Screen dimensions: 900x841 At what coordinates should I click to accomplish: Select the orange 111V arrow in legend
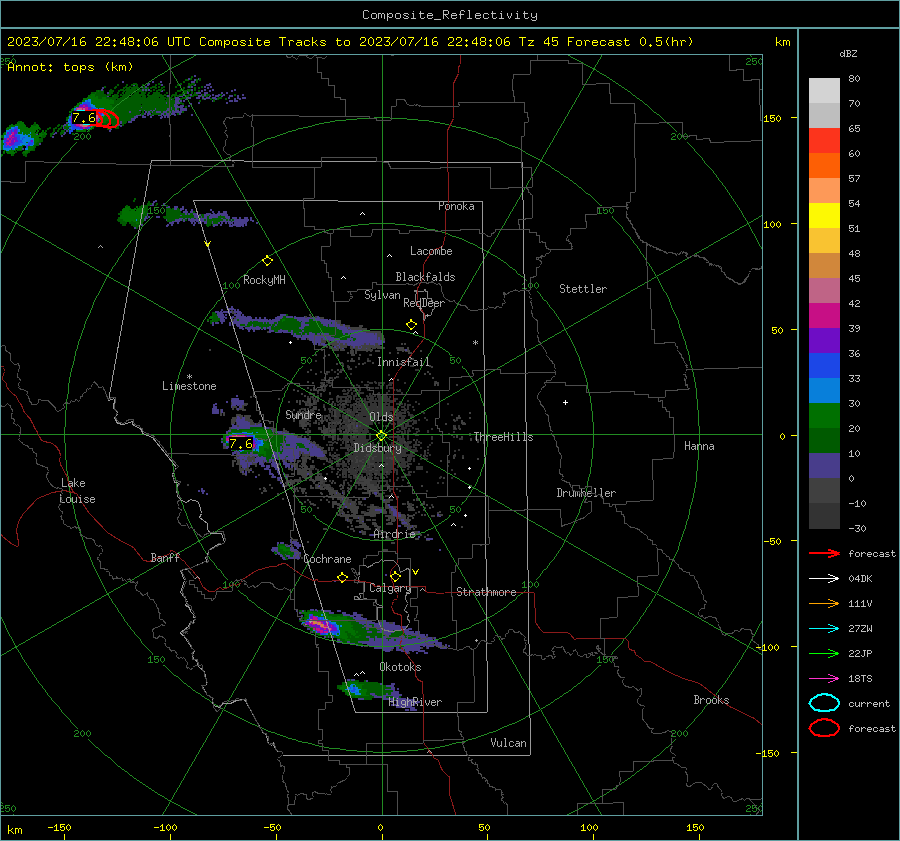(824, 603)
